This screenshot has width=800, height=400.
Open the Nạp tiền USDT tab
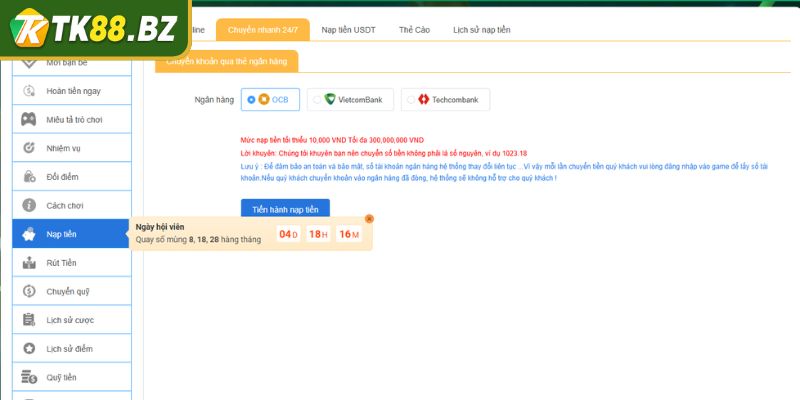click(x=349, y=30)
